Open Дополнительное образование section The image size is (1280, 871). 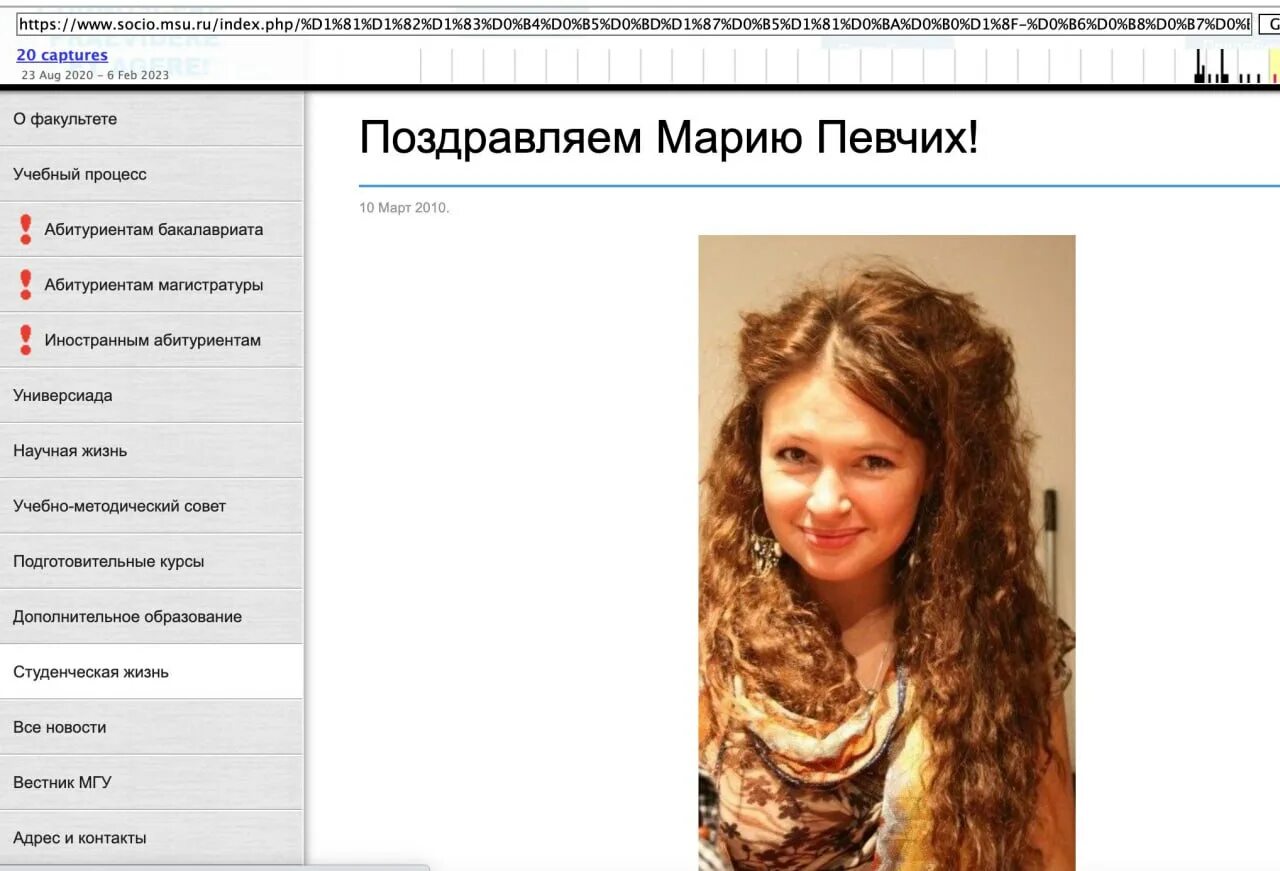tap(151, 617)
